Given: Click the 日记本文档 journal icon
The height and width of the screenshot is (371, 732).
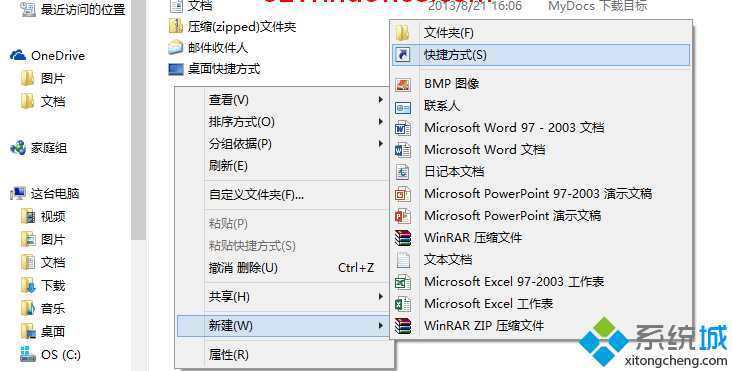Looking at the screenshot, I should [x=402, y=172].
